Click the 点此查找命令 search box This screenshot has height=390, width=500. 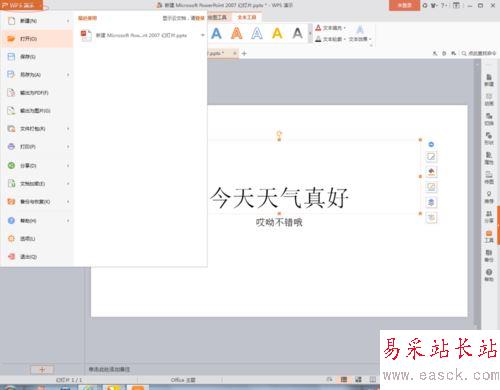pyautogui.click(x=479, y=53)
